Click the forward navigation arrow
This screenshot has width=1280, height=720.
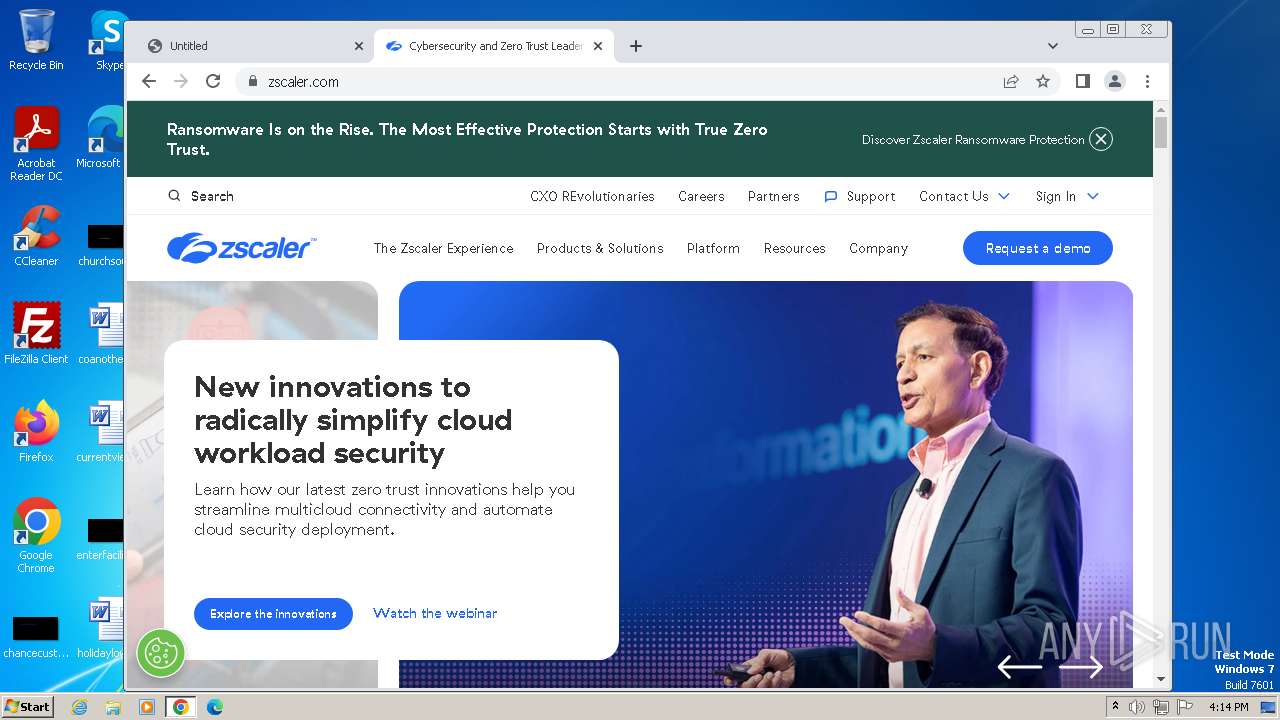(181, 81)
